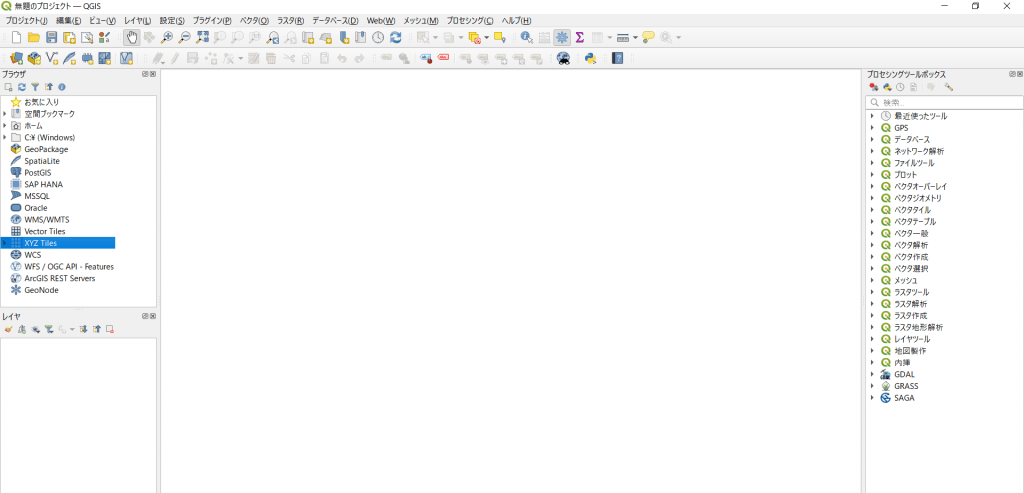Click the processing toolbox search field
1024x493 pixels.
coord(944,103)
